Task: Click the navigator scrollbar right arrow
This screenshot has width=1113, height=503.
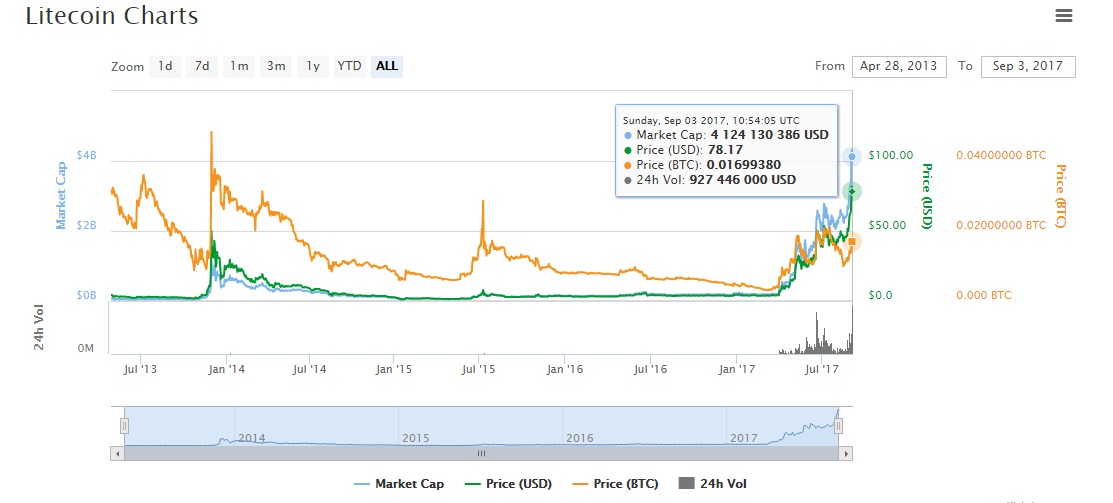Action: [x=847, y=453]
